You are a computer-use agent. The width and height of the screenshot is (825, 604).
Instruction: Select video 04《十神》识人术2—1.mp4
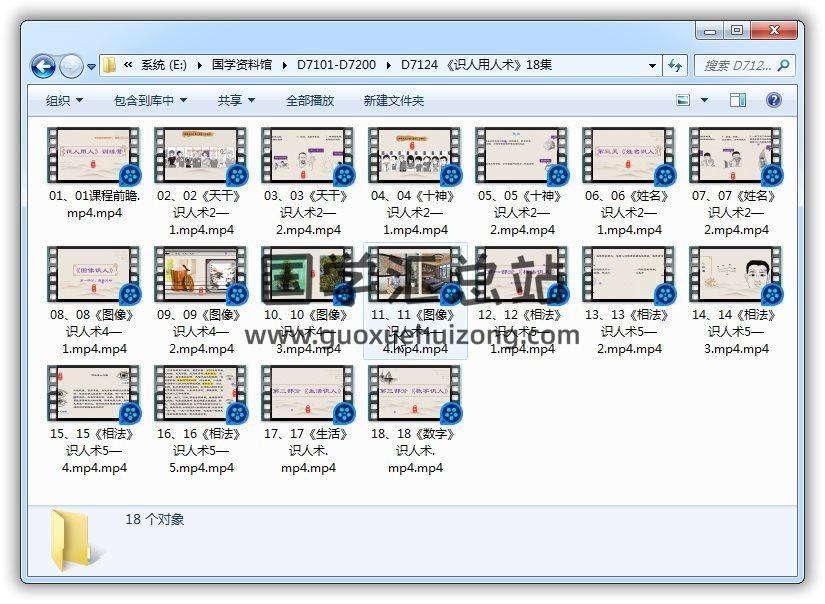[x=415, y=182]
